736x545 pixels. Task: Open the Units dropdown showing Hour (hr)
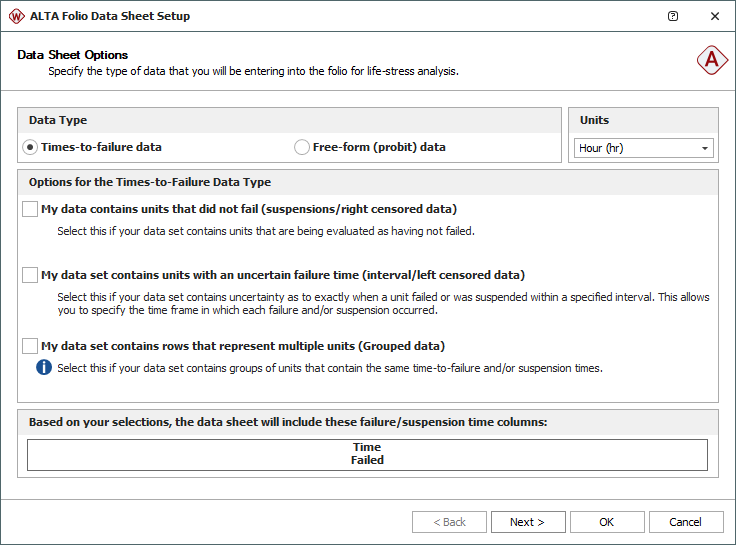click(x=643, y=148)
